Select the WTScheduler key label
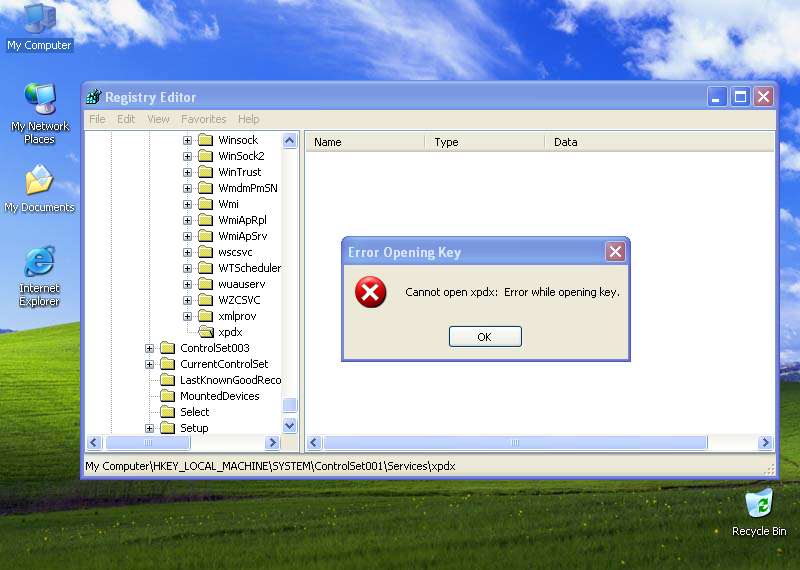This screenshot has height=570, width=800. pos(249,268)
